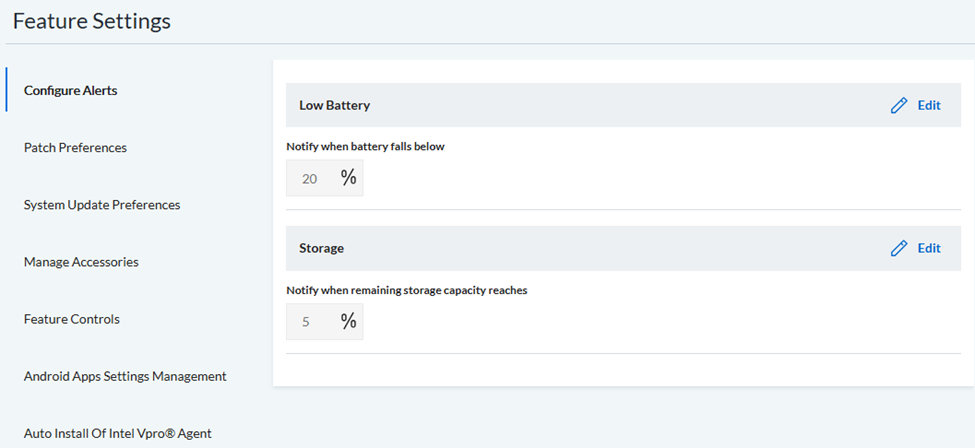Click the 'Notify when remaining storage capacity reaches' label

[x=407, y=290]
